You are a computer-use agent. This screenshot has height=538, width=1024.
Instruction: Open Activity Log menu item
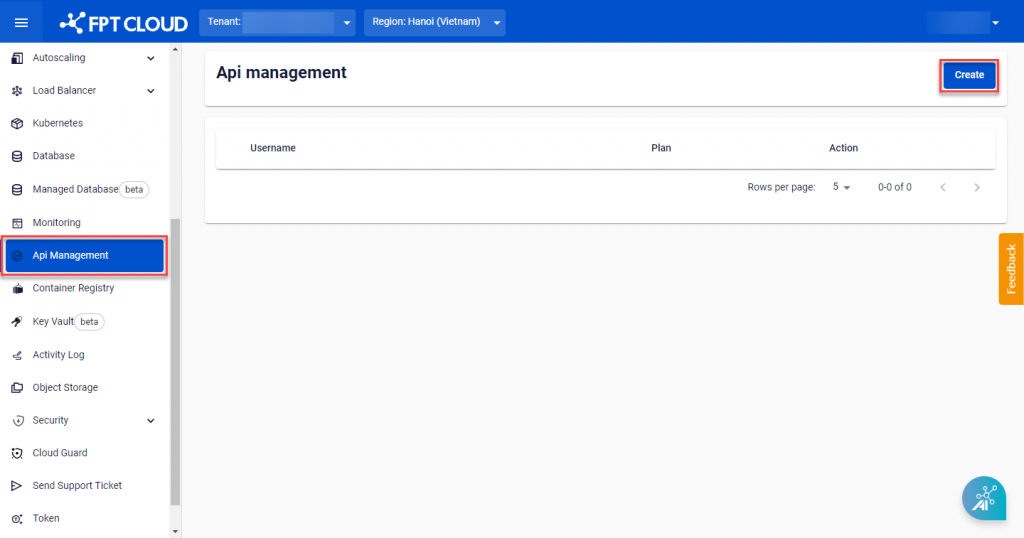(x=58, y=354)
